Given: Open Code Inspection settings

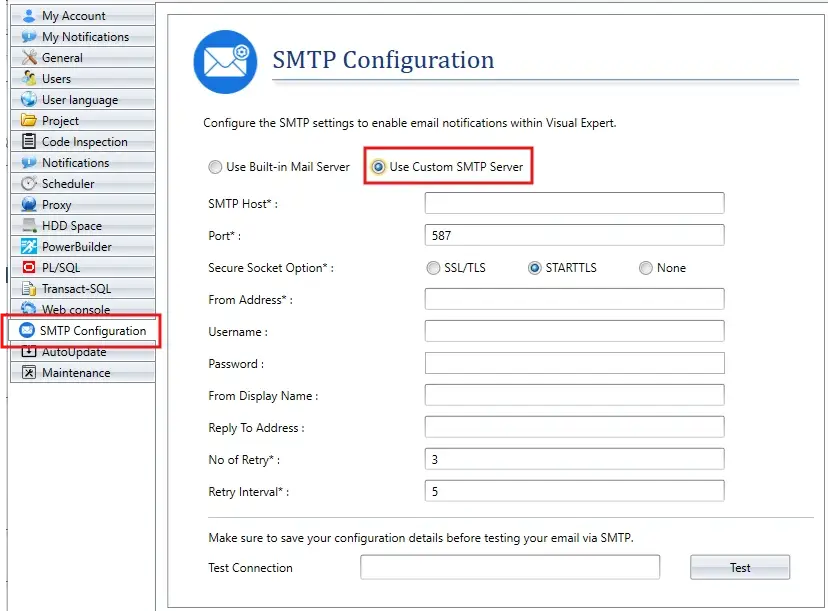Looking at the screenshot, I should point(83,142).
